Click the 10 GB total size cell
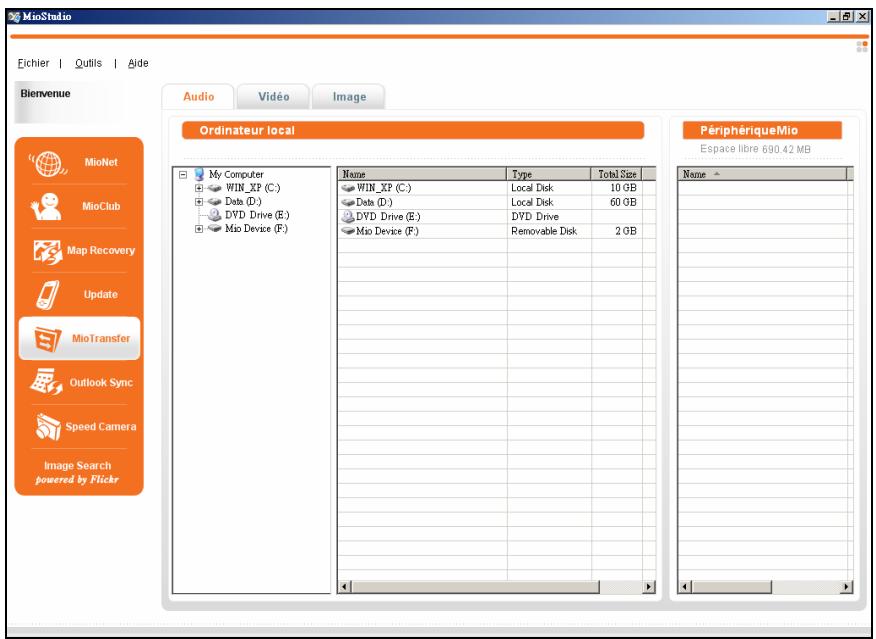The width and height of the screenshot is (876, 639). pyautogui.click(x=623, y=188)
